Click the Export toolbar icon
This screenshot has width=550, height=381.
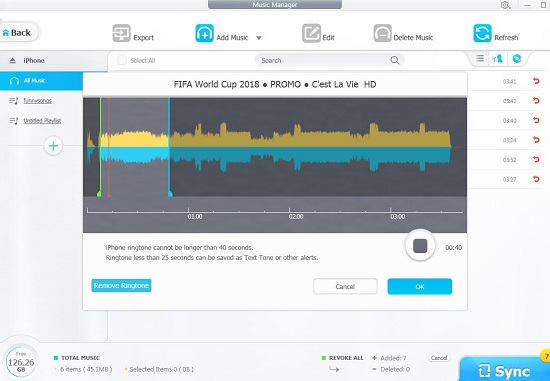(x=121, y=33)
